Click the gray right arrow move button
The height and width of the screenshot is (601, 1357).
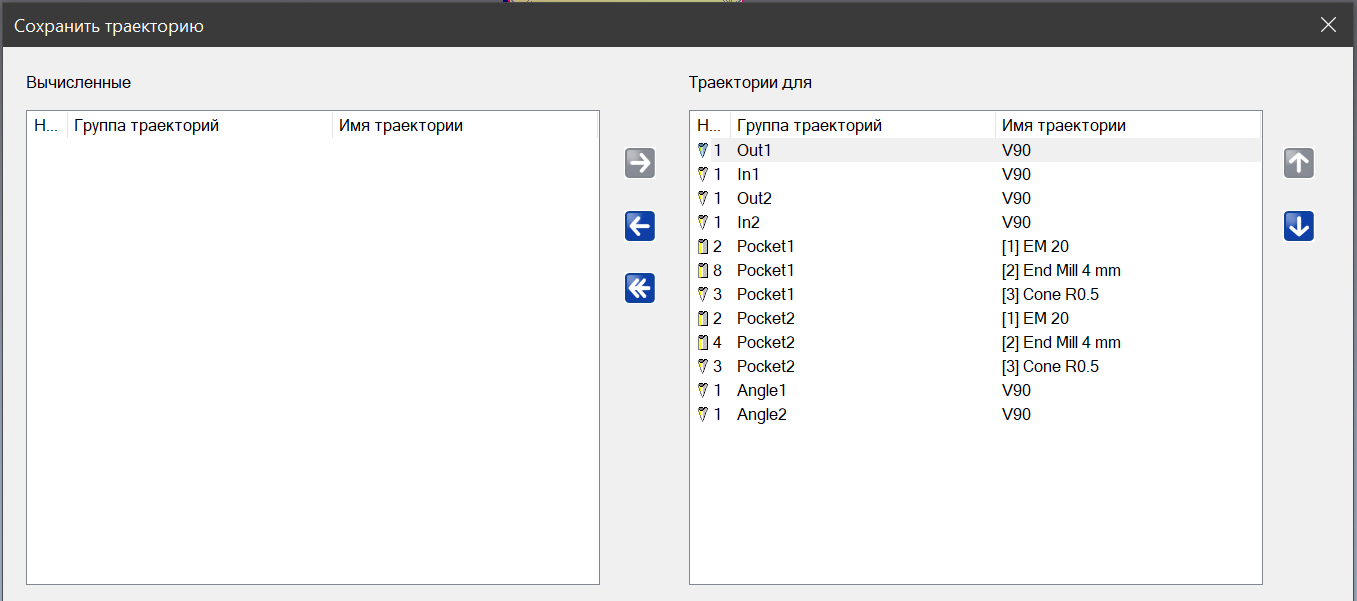tap(640, 163)
